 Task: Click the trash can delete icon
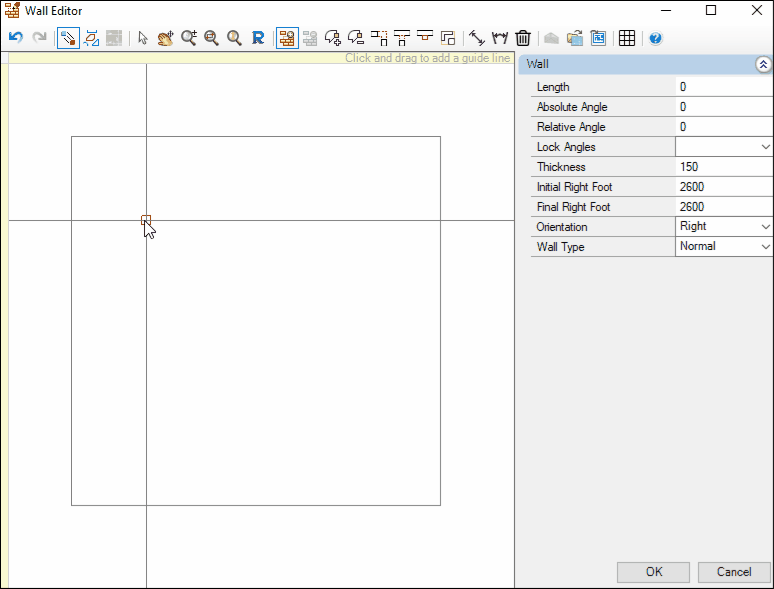(523, 38)
